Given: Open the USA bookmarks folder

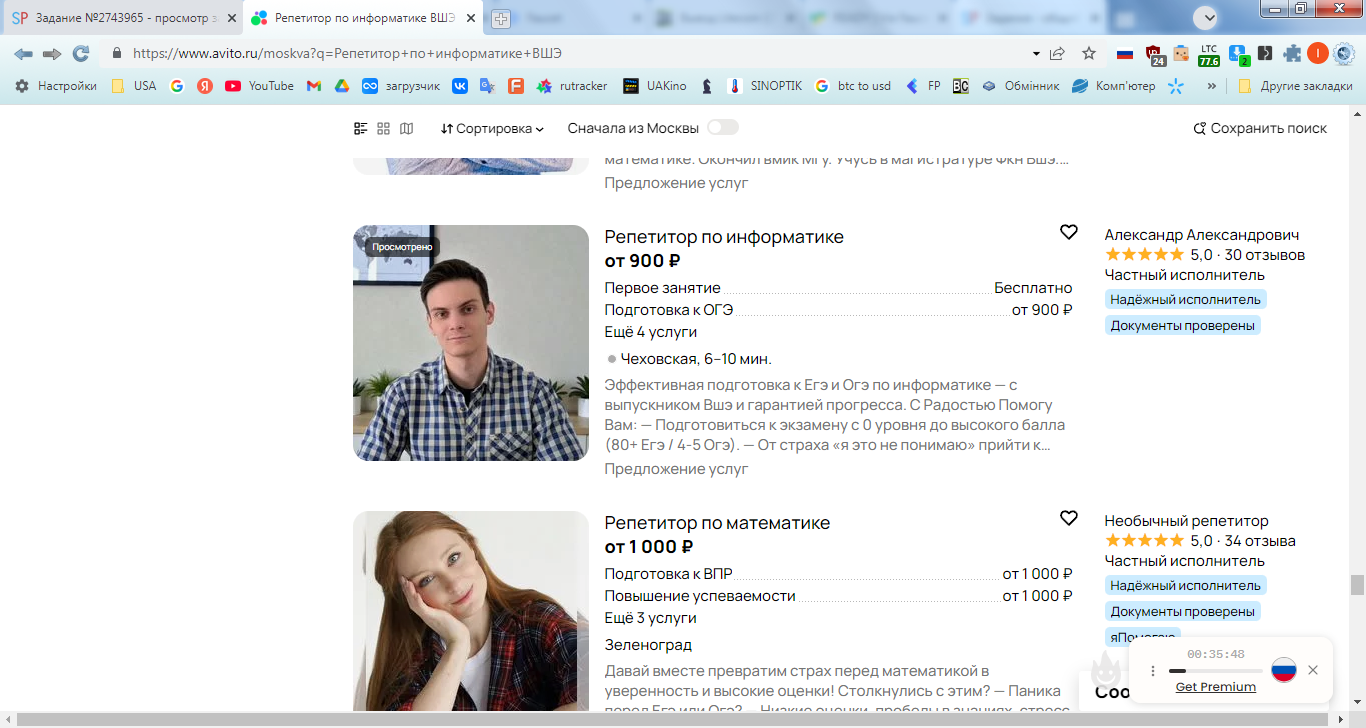Looking at the screenshot, I should pos(134,86).
